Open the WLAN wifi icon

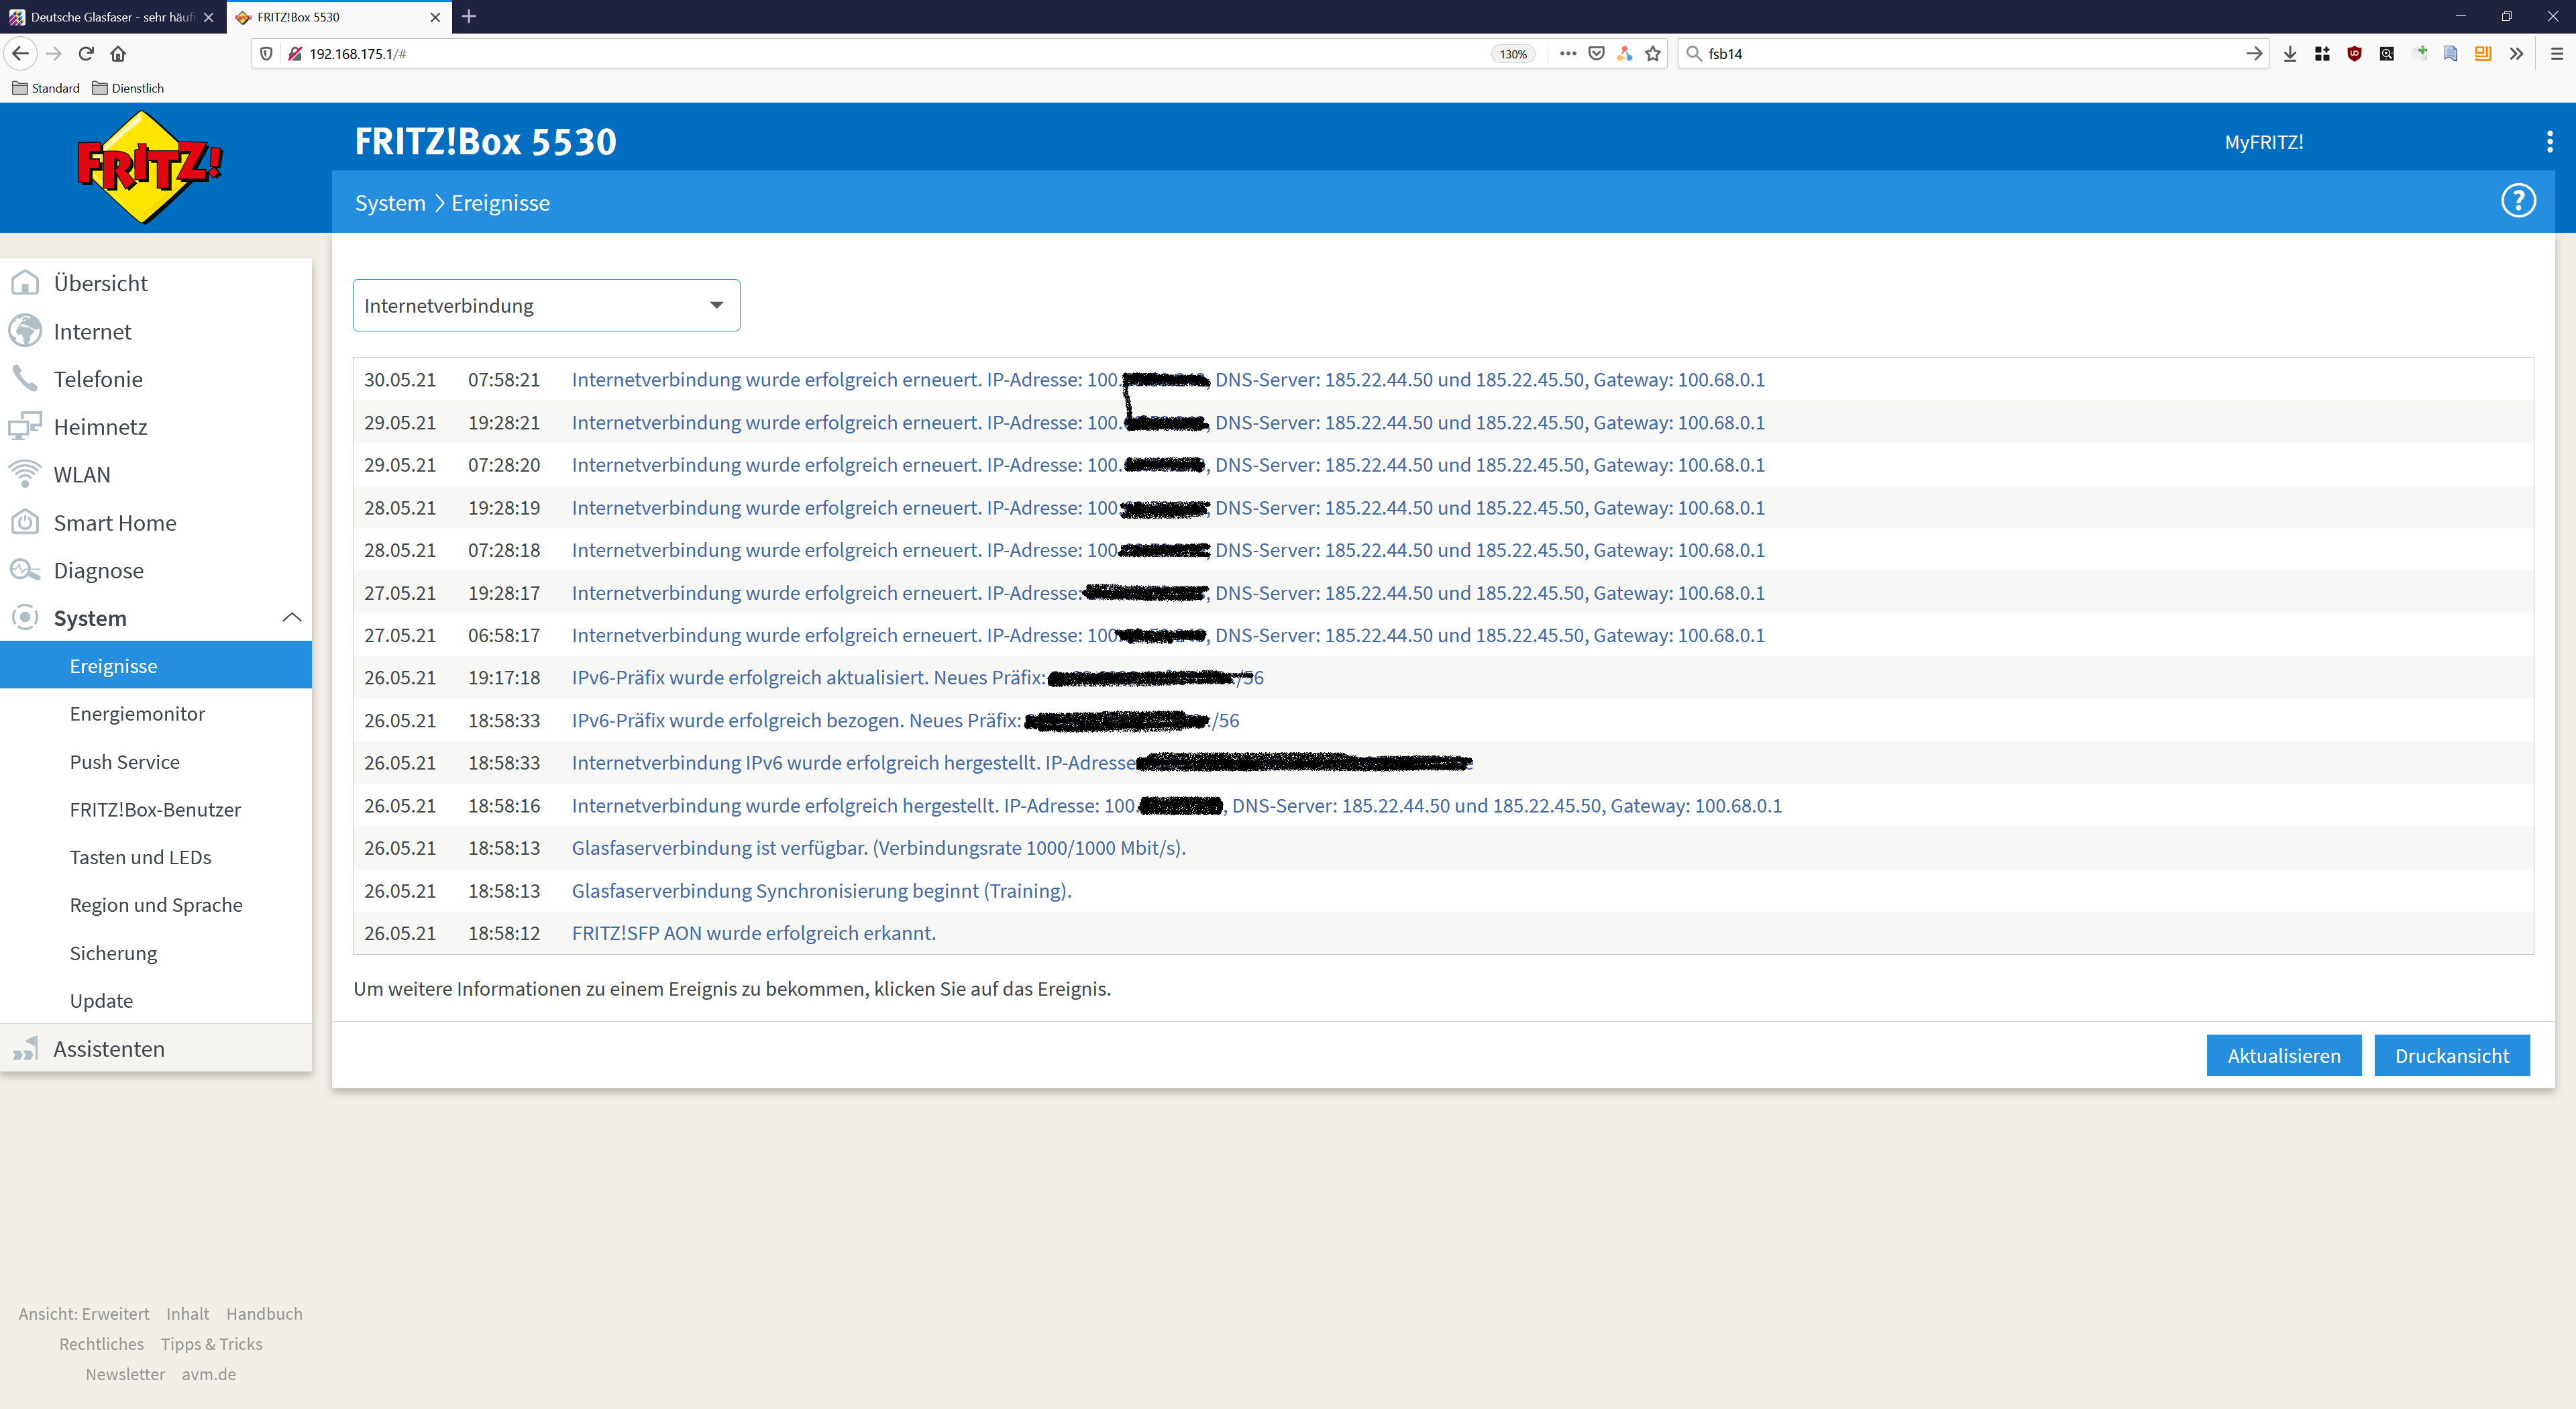pos(25,474)
